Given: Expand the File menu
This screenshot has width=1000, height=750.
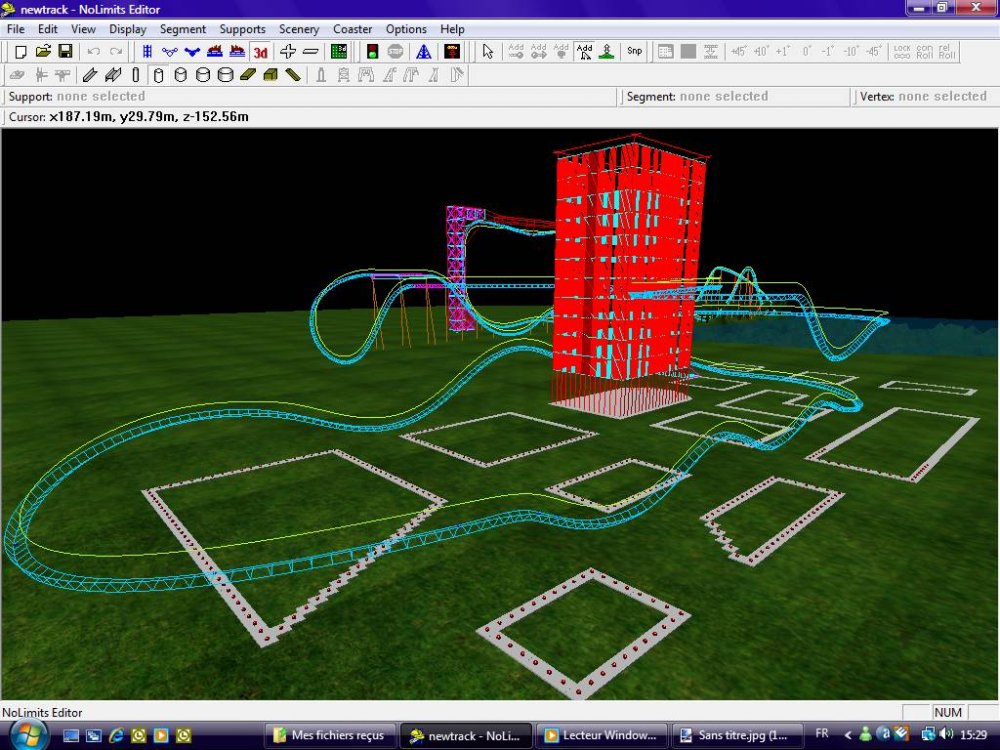Looking at the screenshot, I should [16, 29].
